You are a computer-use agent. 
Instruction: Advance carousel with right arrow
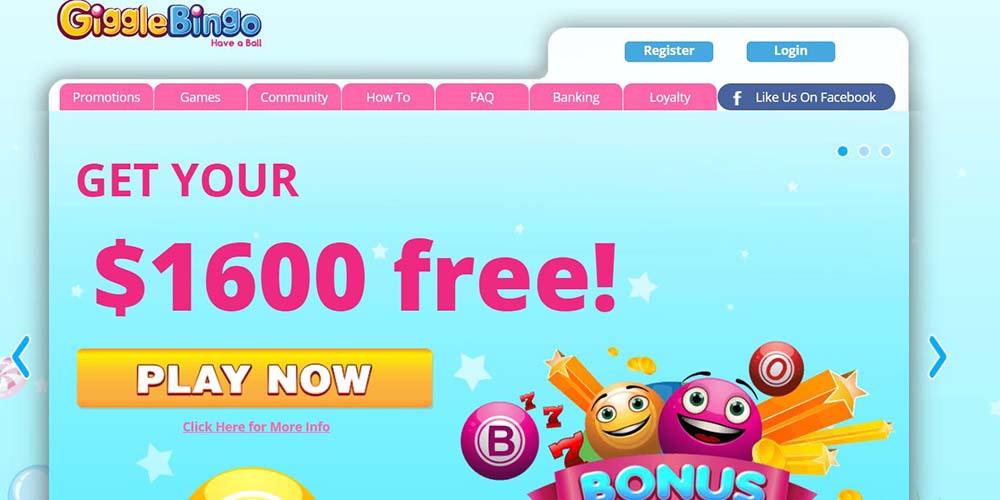coord(938,357)
